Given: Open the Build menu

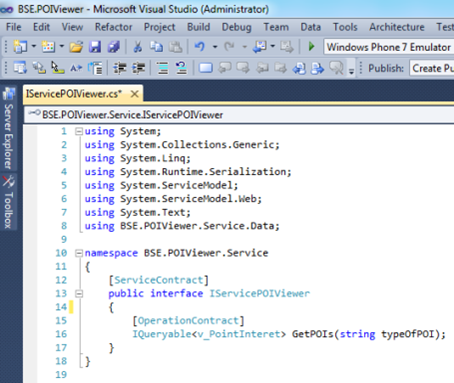Looking at the screenshot, I should coord(198,27).
